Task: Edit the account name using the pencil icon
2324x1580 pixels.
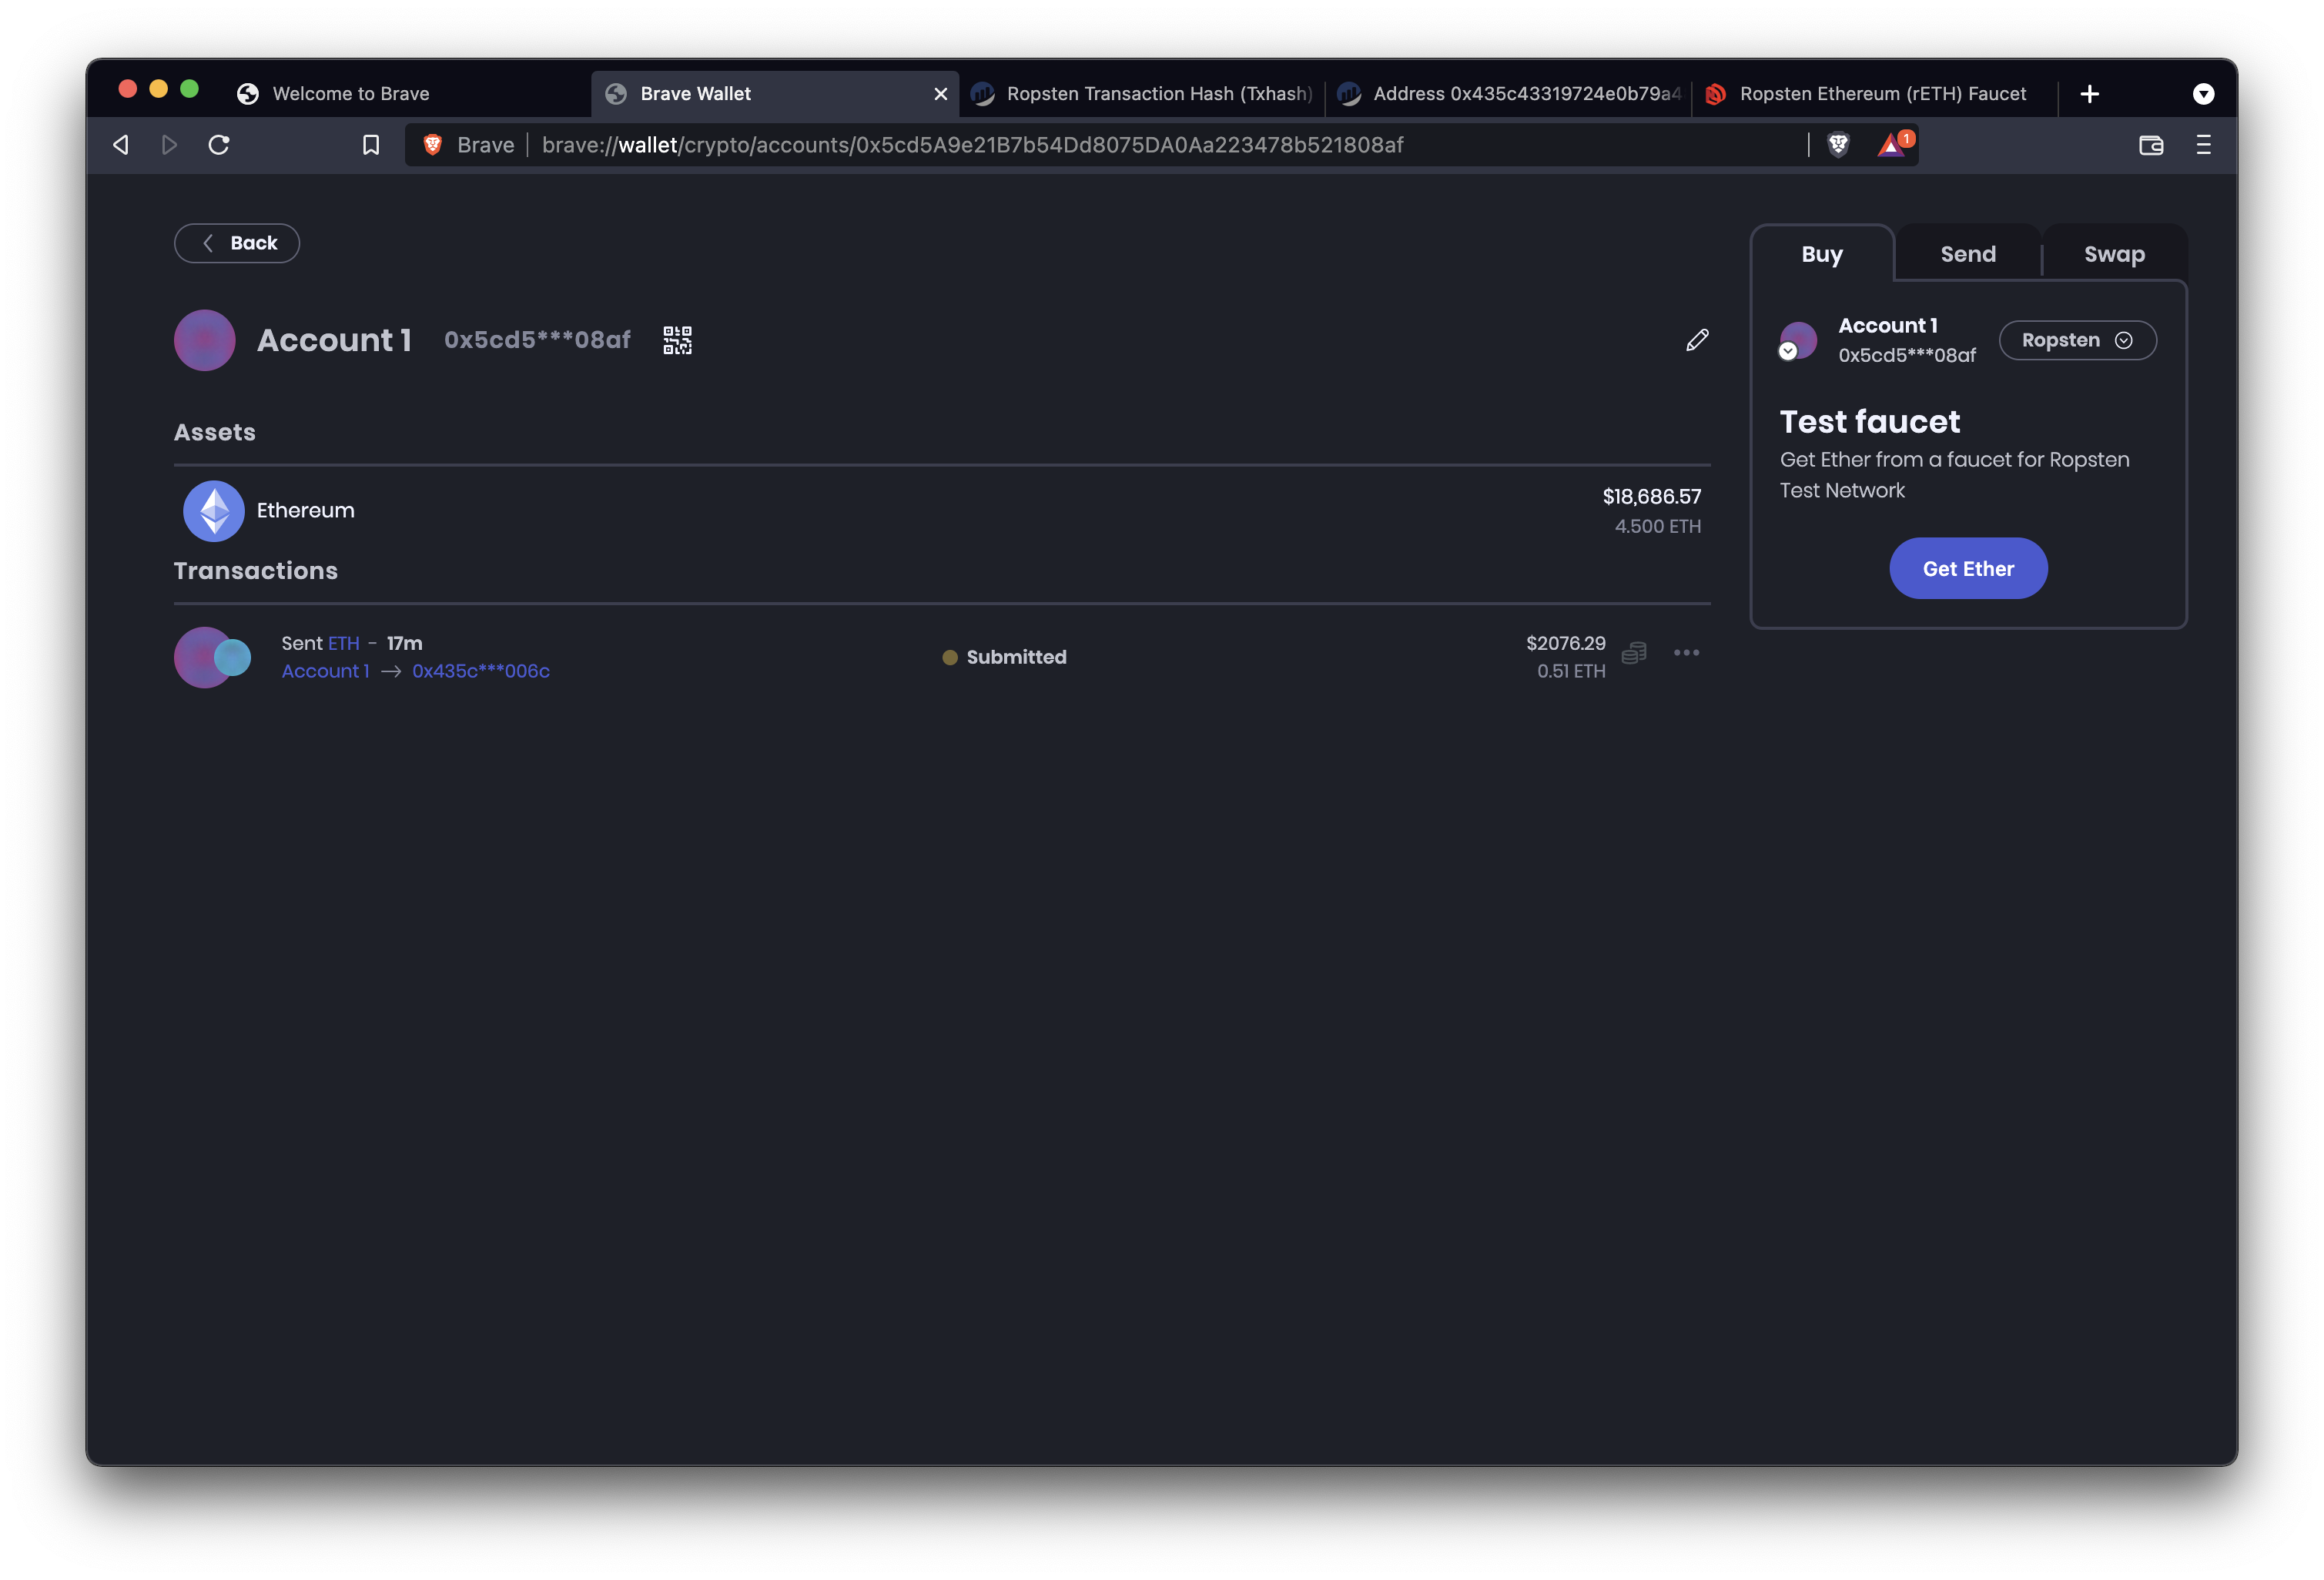Action: pyautogui.click(x=1697, y=340)
